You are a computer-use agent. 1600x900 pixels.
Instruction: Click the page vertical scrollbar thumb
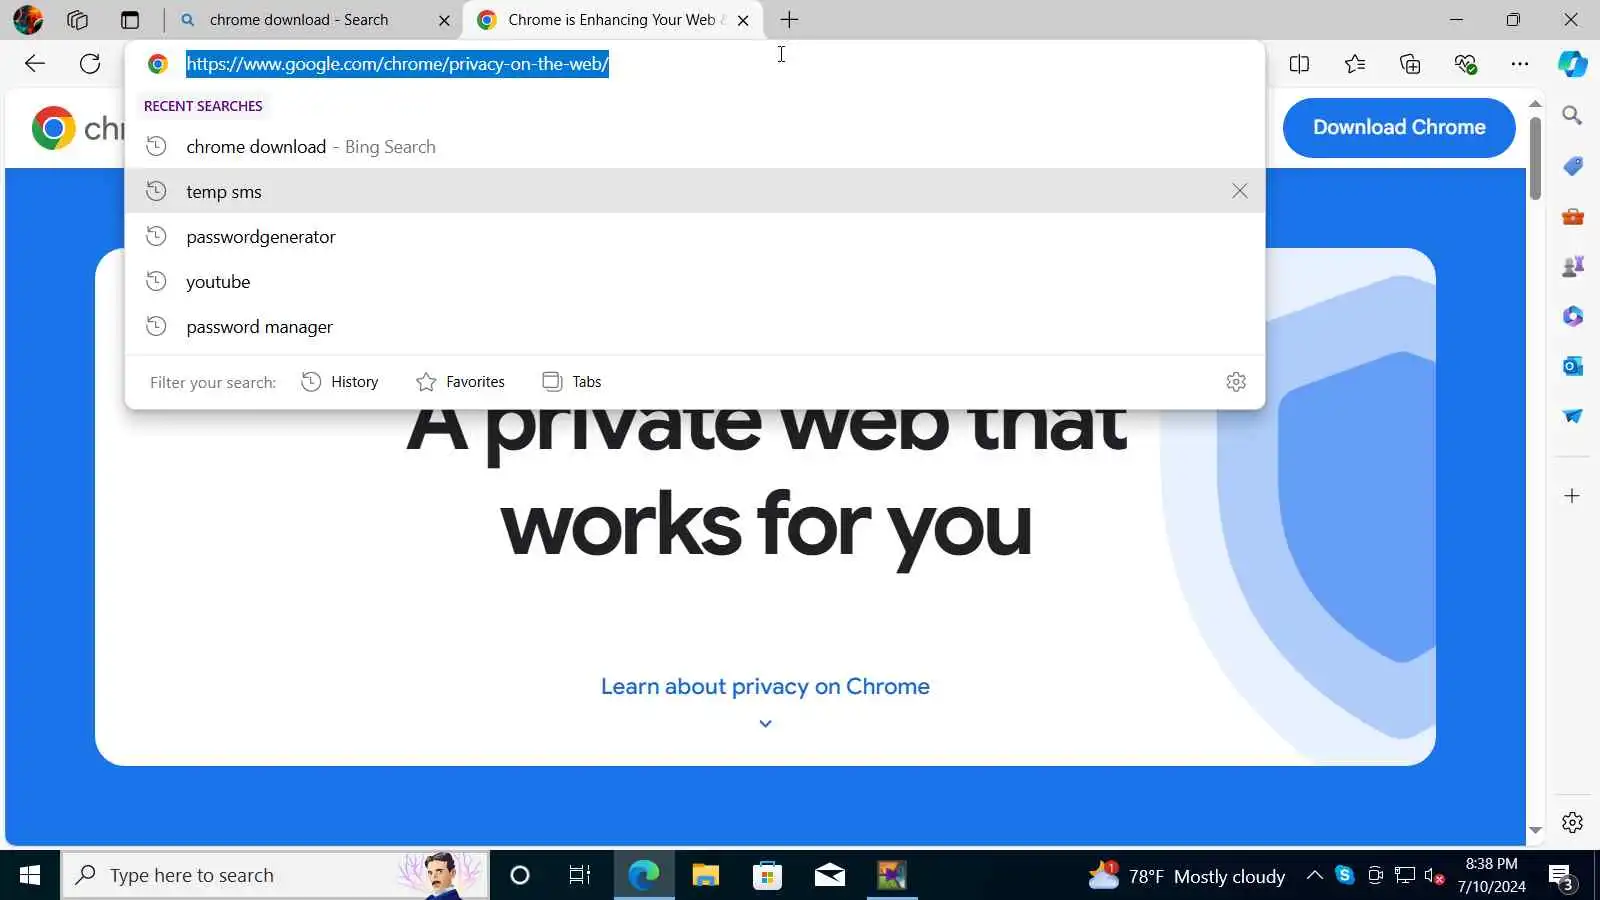1535,158
